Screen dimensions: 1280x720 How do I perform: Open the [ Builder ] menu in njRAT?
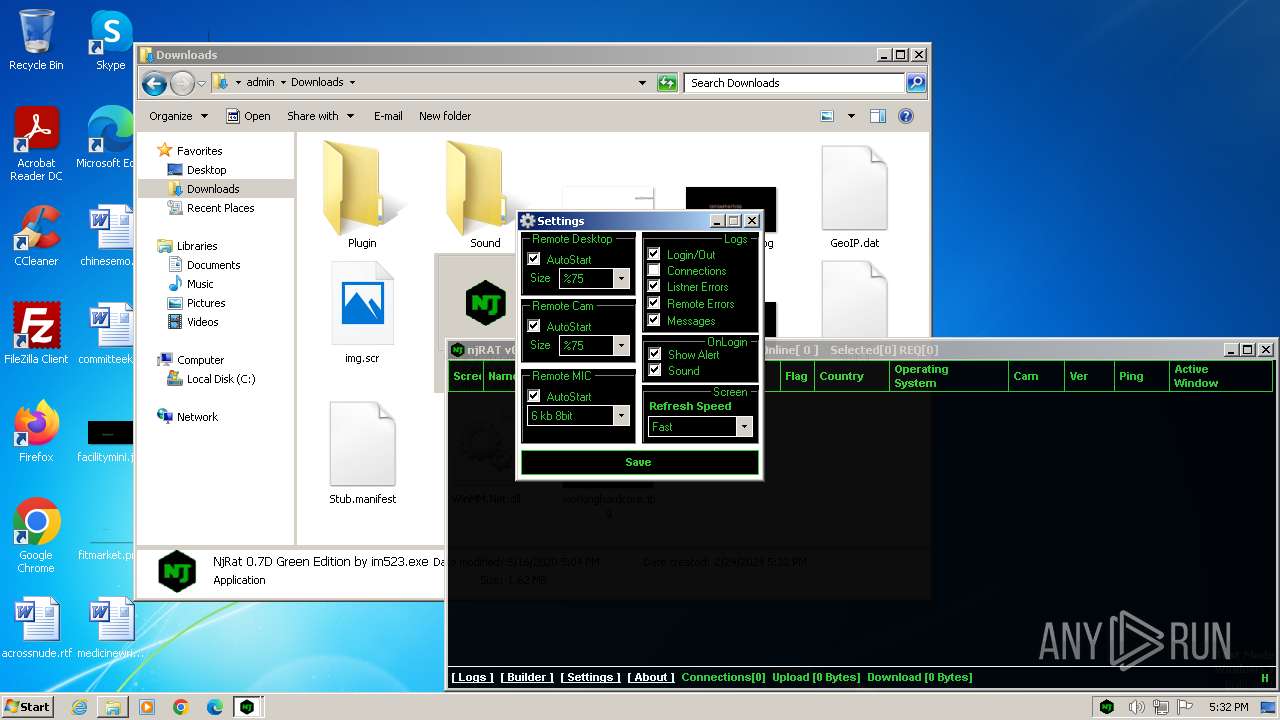(x=527, y=677)
